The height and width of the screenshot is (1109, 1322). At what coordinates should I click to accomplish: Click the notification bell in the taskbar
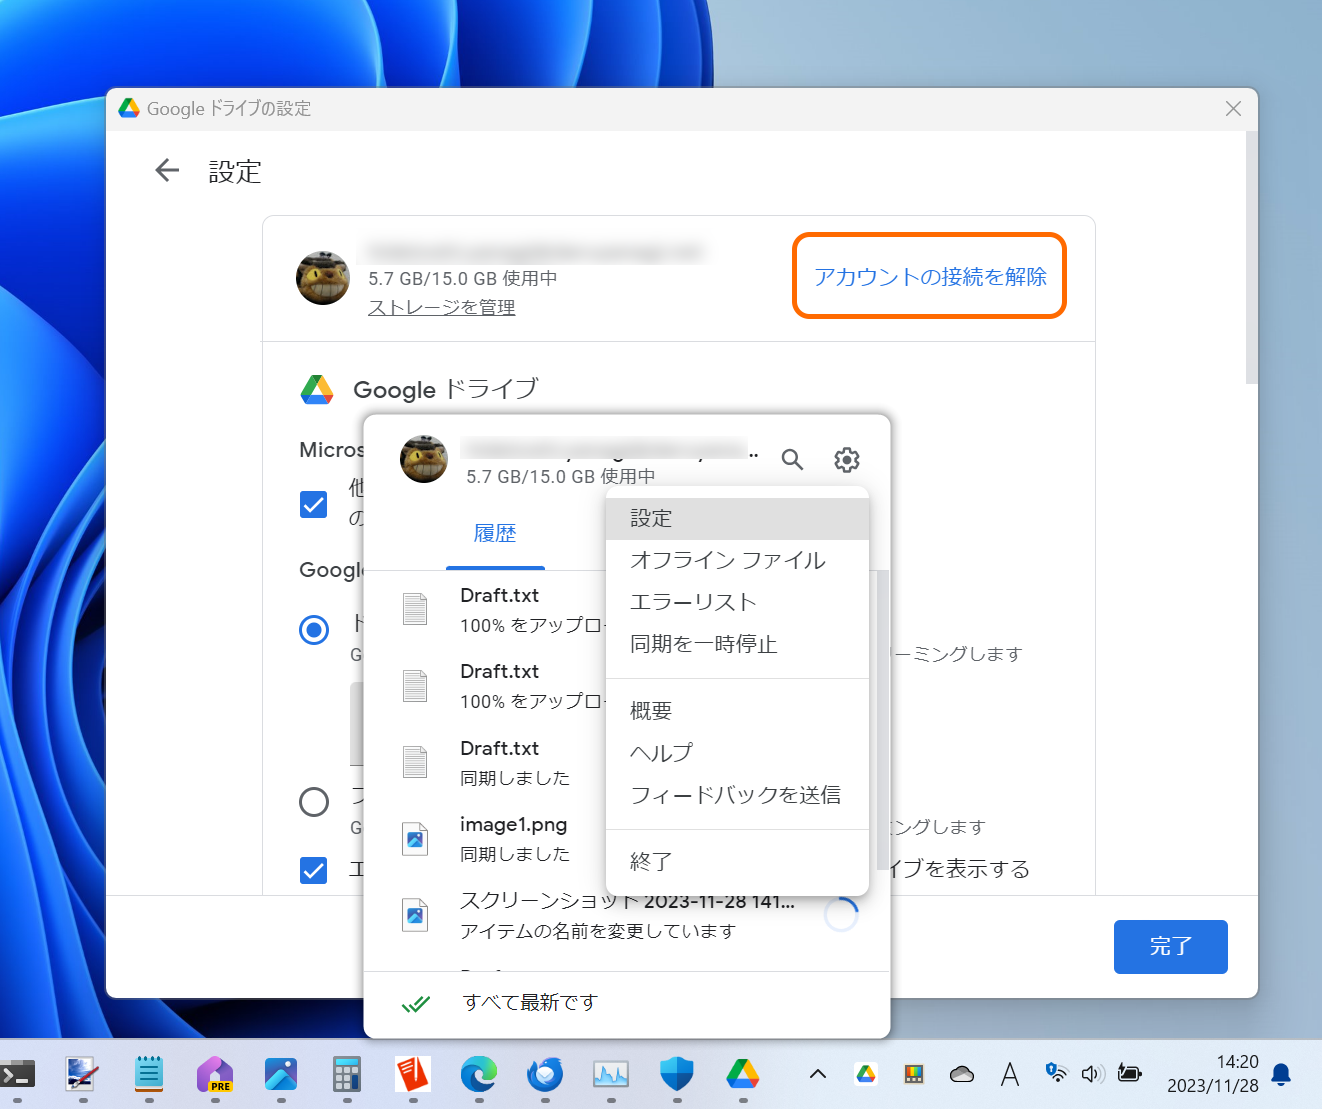click(1280, 1073)
